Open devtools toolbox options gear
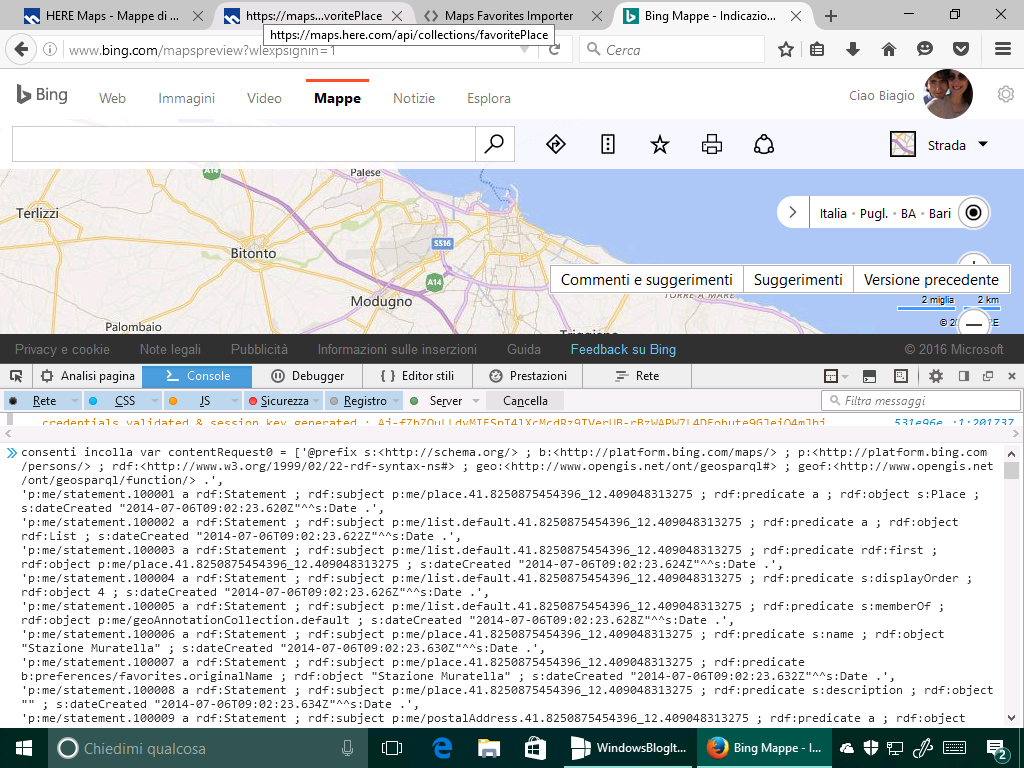The height and width of the screenshot is (768, 1024). 936,376
